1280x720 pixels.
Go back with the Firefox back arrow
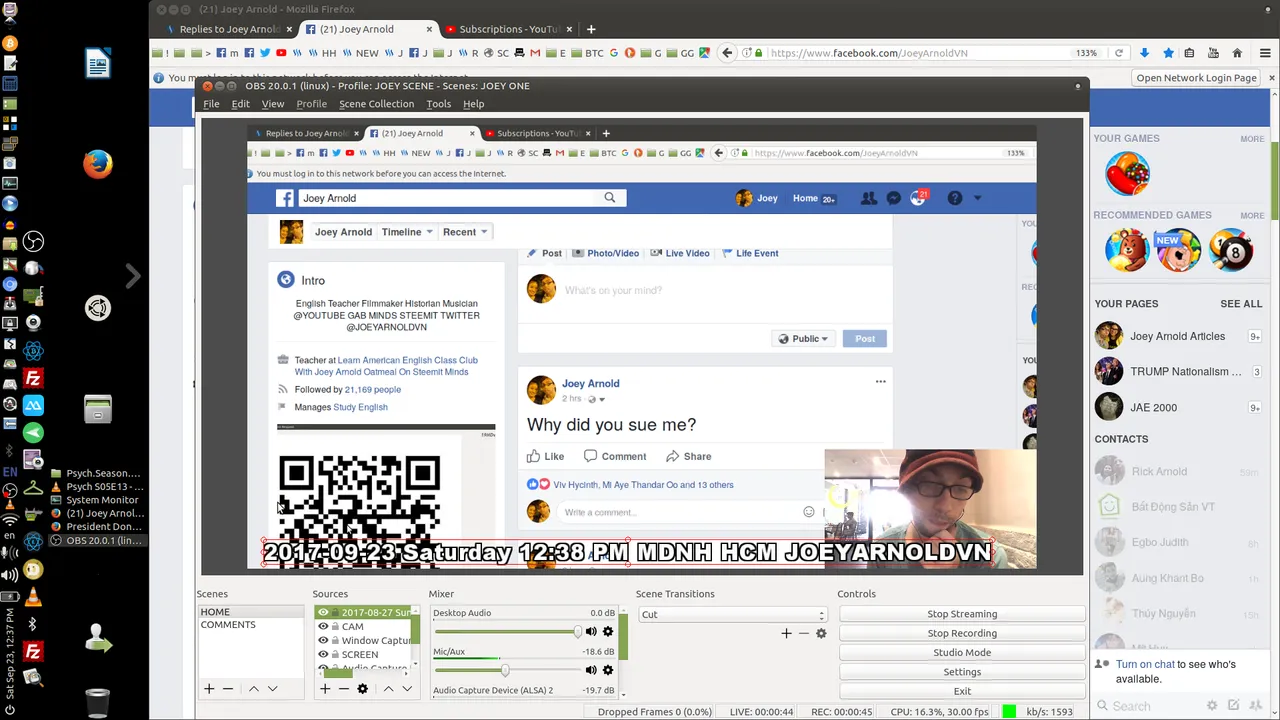(728, 53)
